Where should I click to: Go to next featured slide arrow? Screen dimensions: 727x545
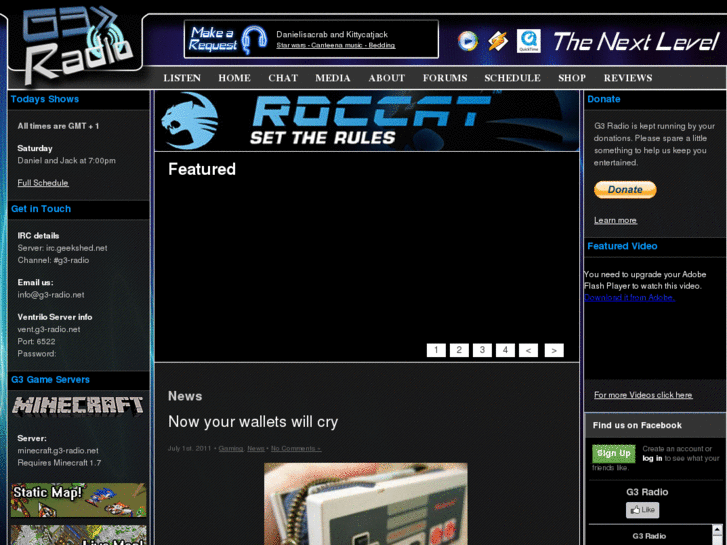[554, 350]
